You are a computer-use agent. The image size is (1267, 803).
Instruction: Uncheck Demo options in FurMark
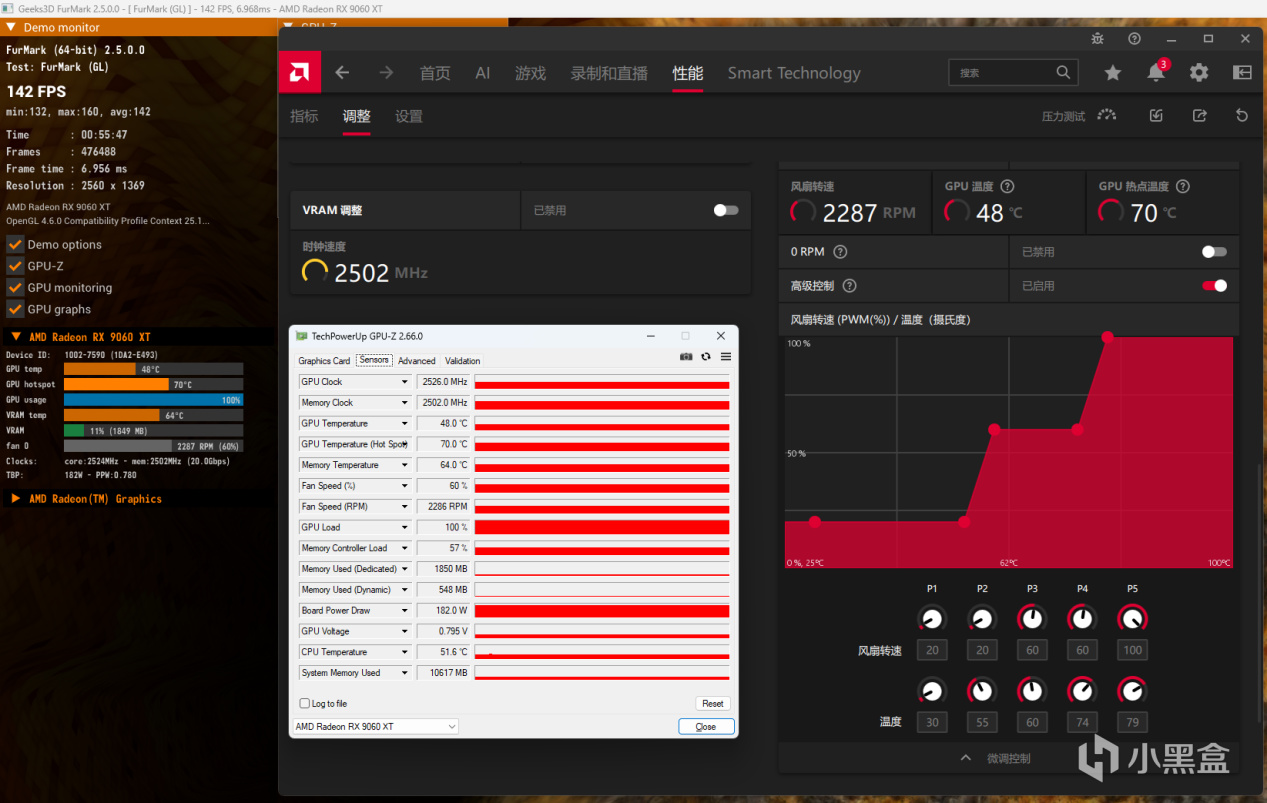click(x=15, y=244)
